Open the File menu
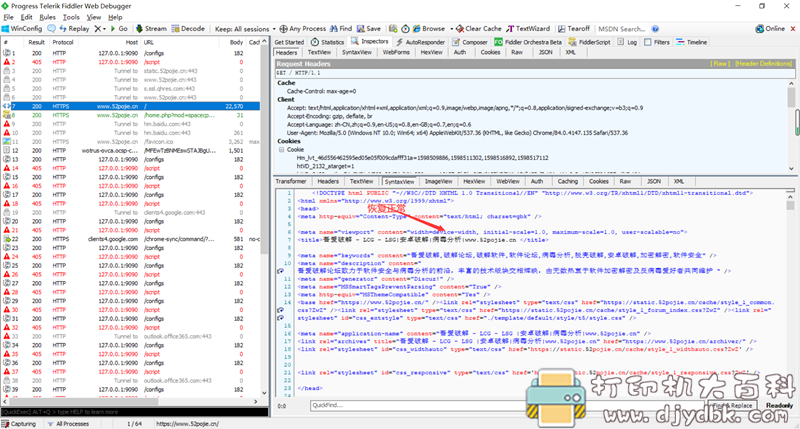This screenshot has width=800, height=429. coord(8,17)
